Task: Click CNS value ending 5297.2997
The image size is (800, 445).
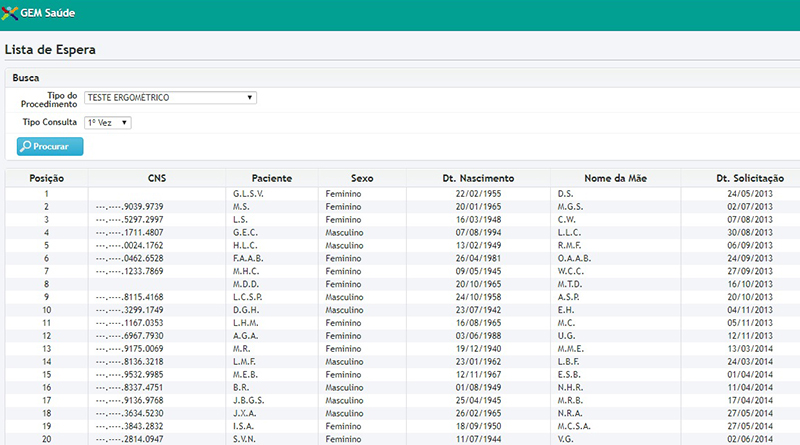Action: pos(130,219)
